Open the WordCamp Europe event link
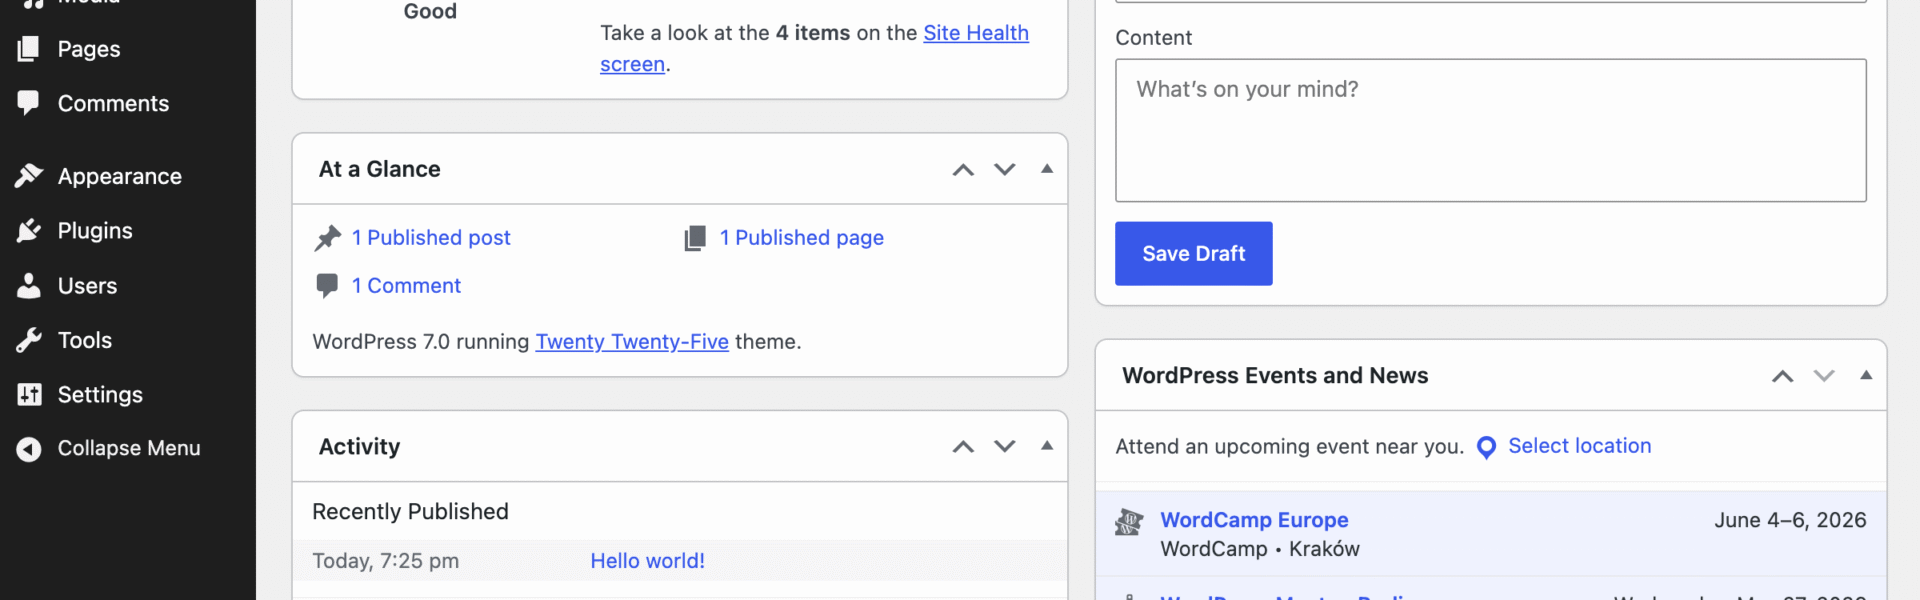1920x600 pixels. click(1254, 520)
